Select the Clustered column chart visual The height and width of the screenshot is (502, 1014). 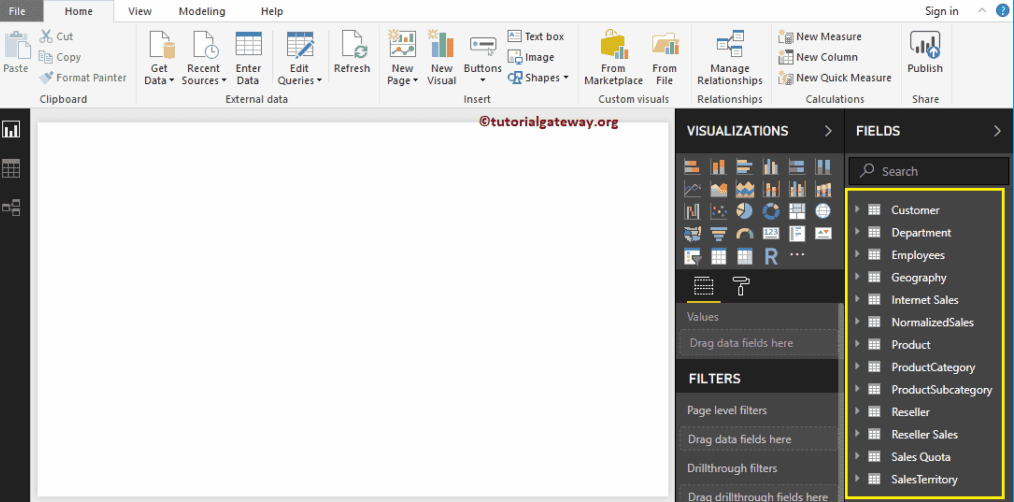click(771, 167)
